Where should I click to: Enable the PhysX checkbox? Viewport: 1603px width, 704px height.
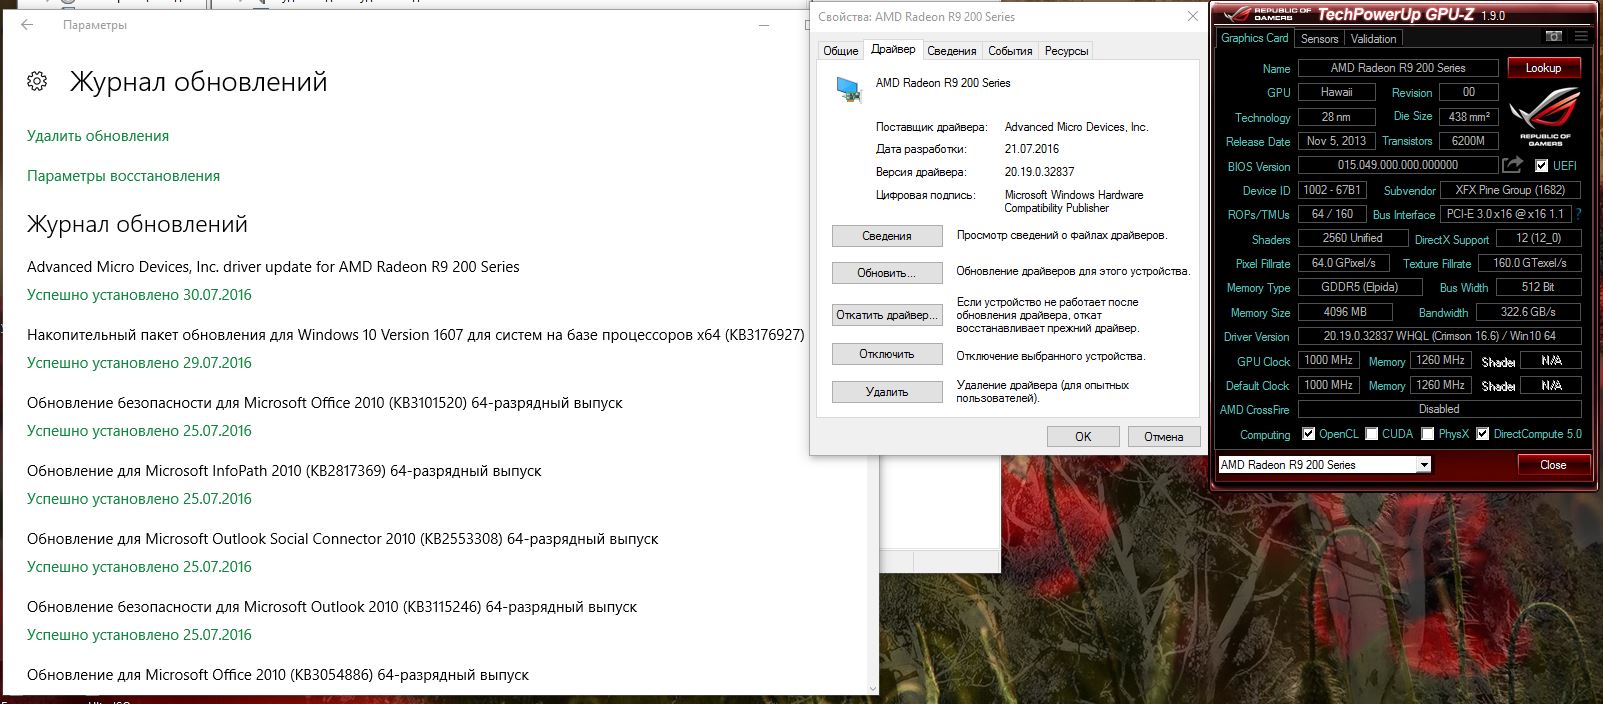(1428, 434)
